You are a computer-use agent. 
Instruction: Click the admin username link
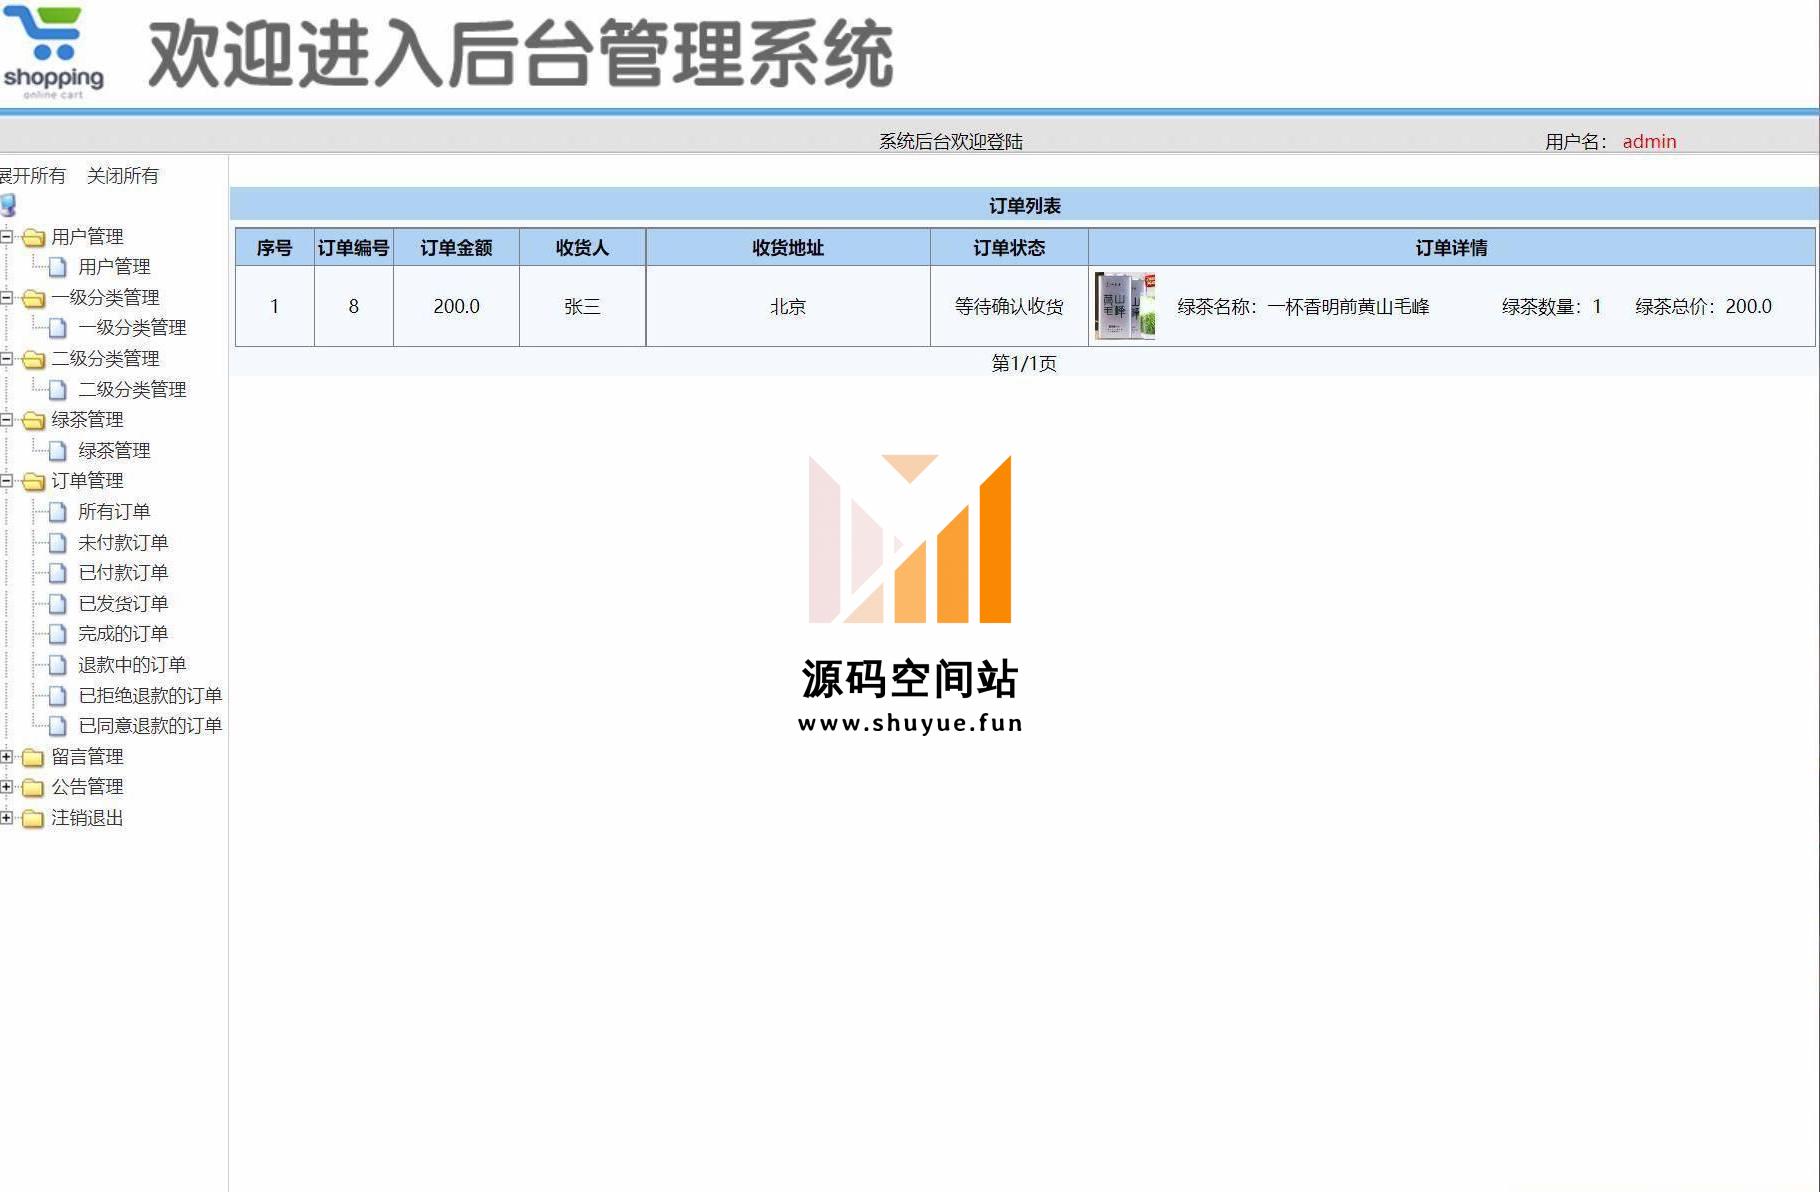[x=1649, y=142]
